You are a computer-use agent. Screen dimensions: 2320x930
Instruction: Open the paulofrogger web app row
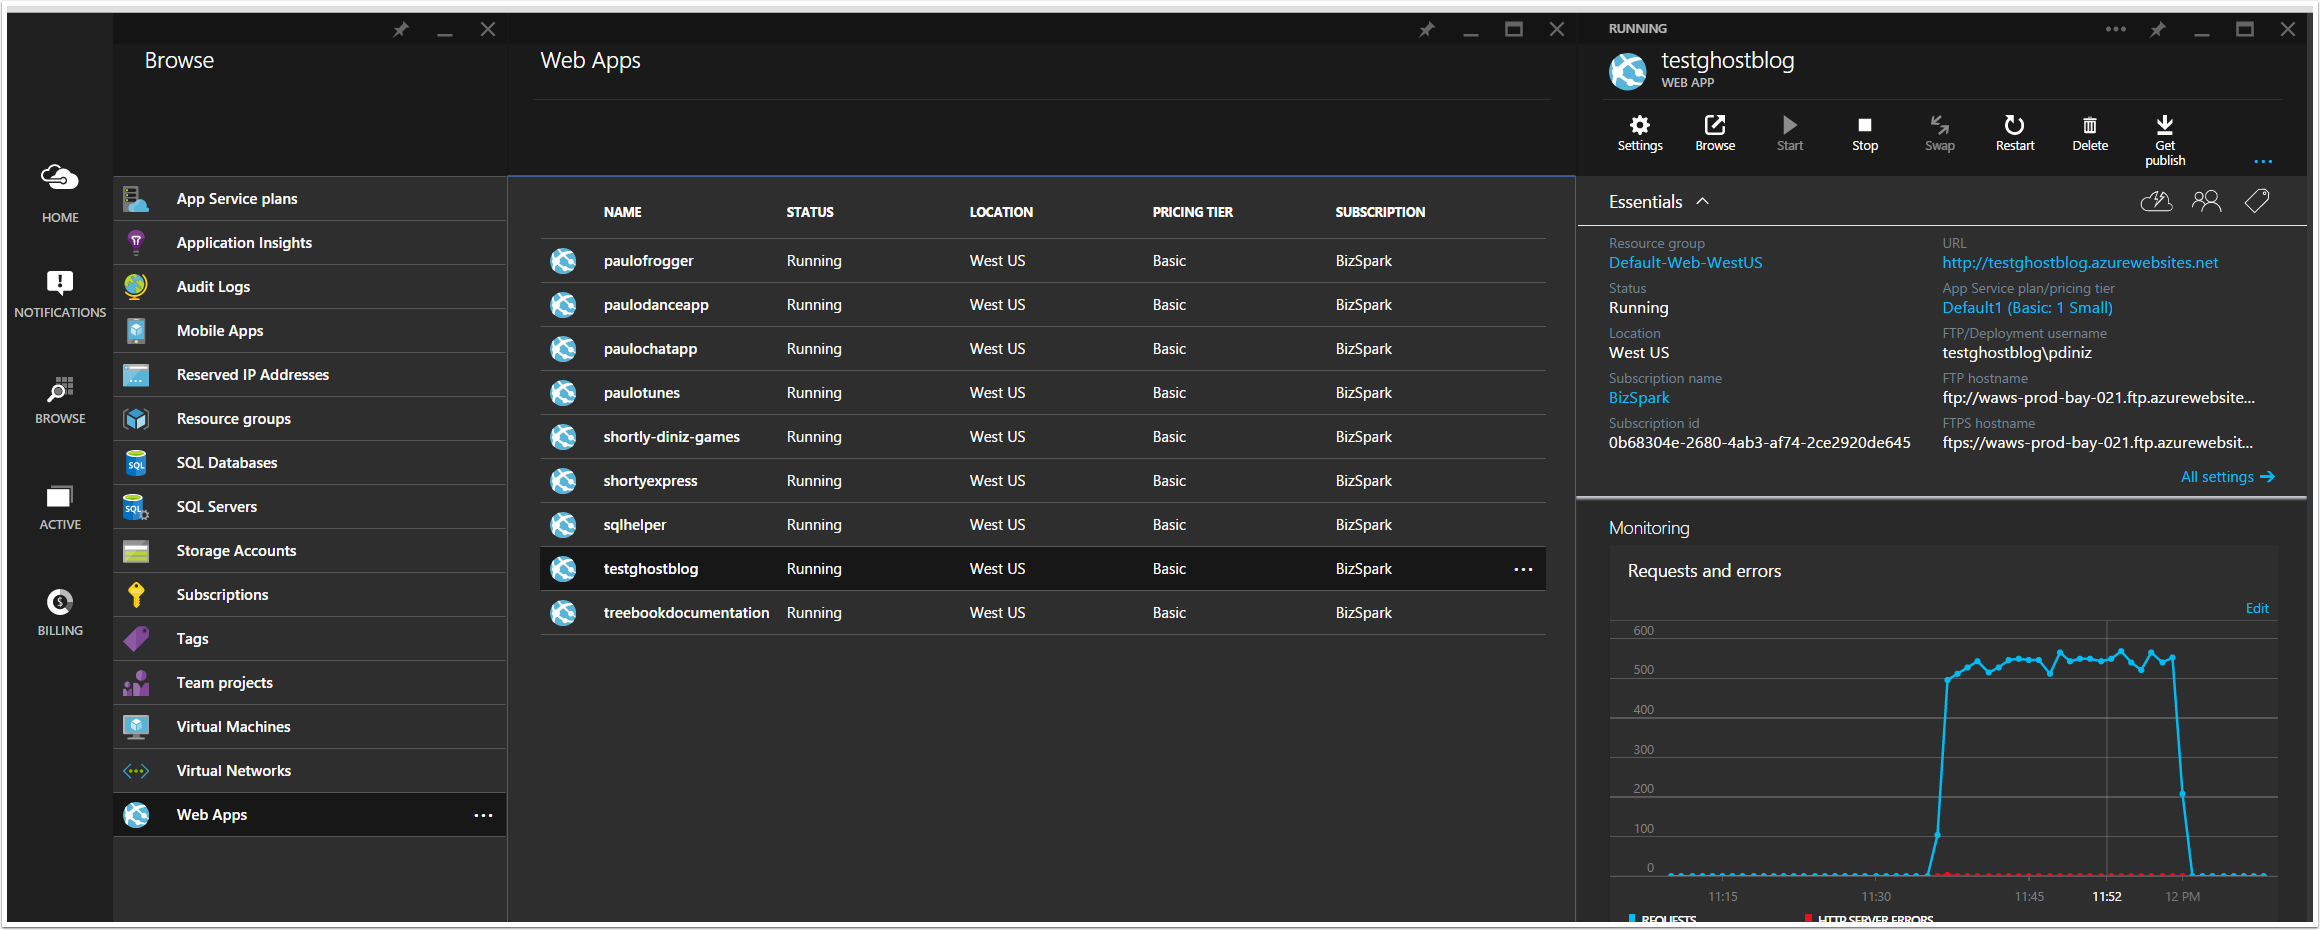(1043, 261)
